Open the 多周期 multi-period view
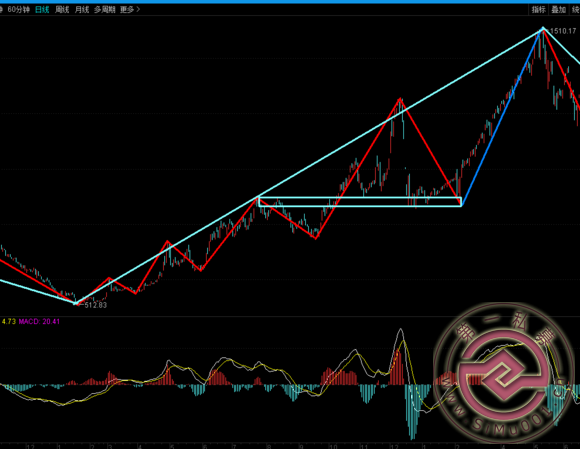580x449 pixels. tap(104, 10)
